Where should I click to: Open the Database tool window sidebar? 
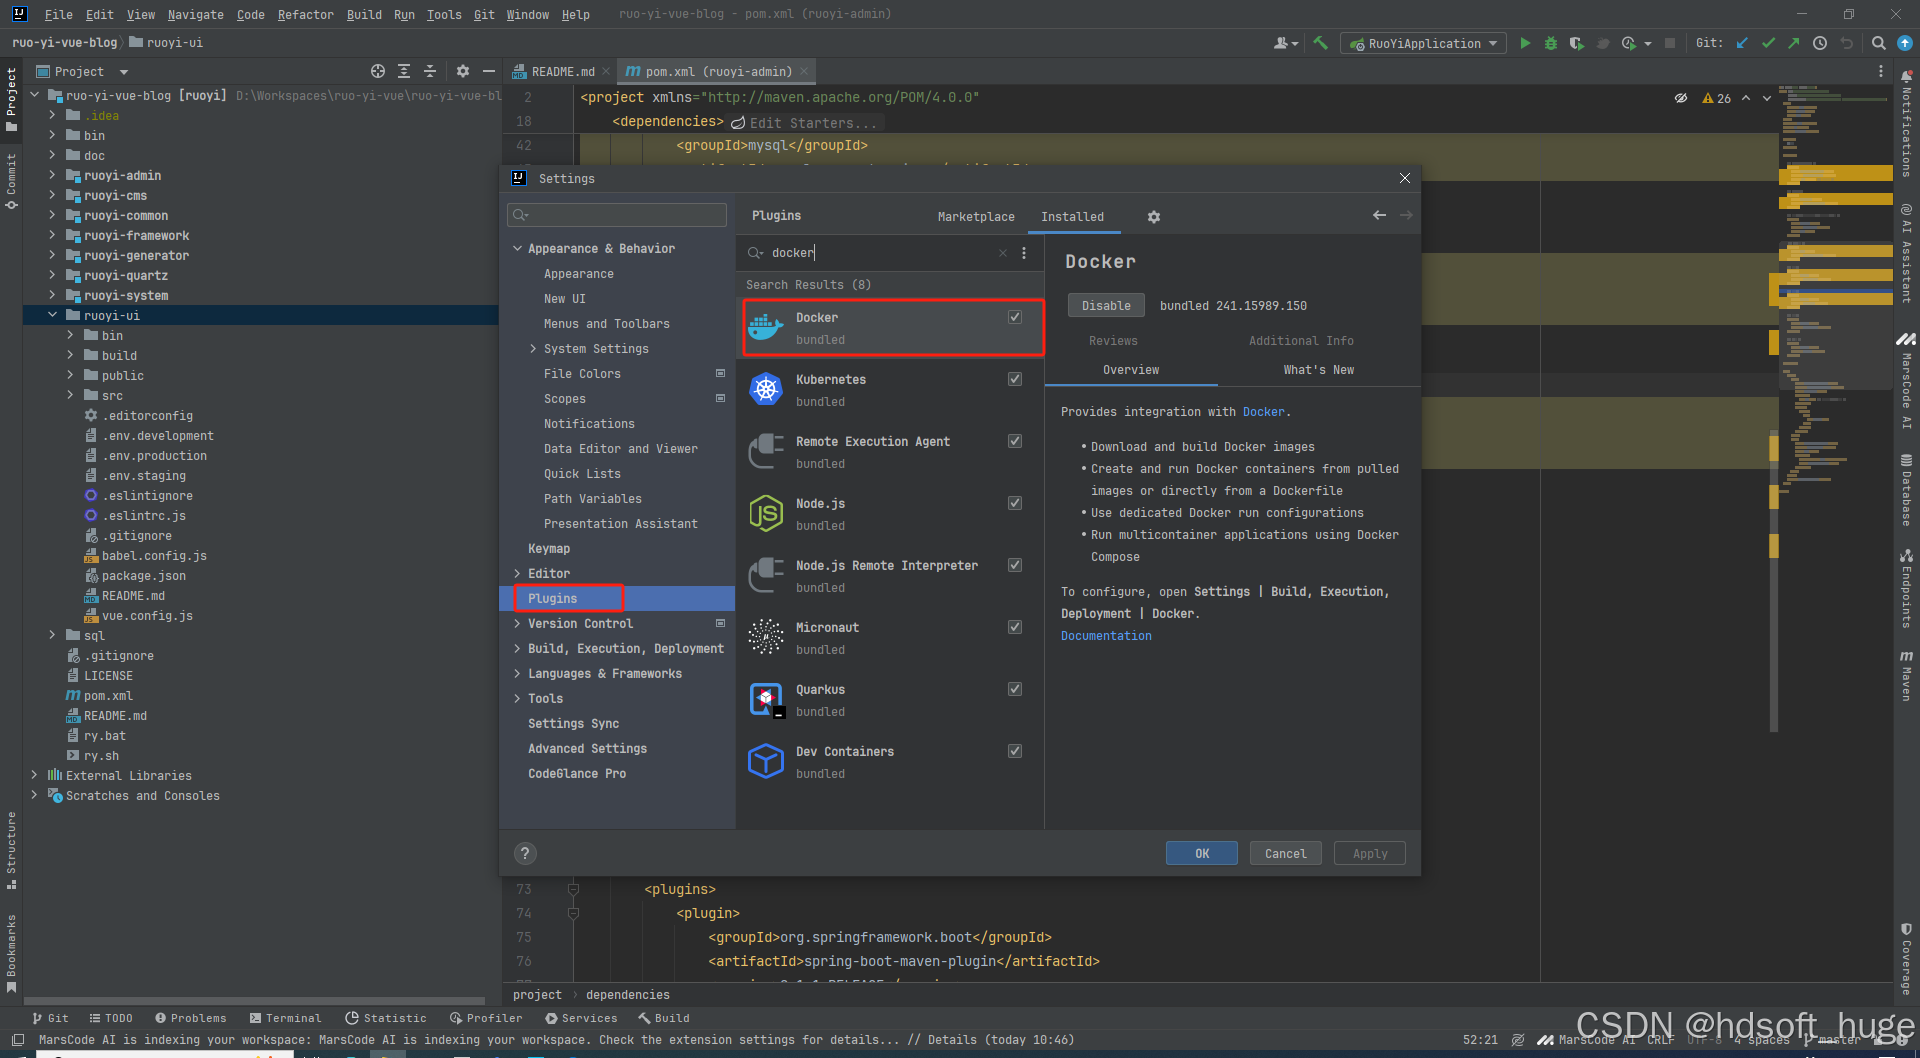click(x=1906, y=490)
